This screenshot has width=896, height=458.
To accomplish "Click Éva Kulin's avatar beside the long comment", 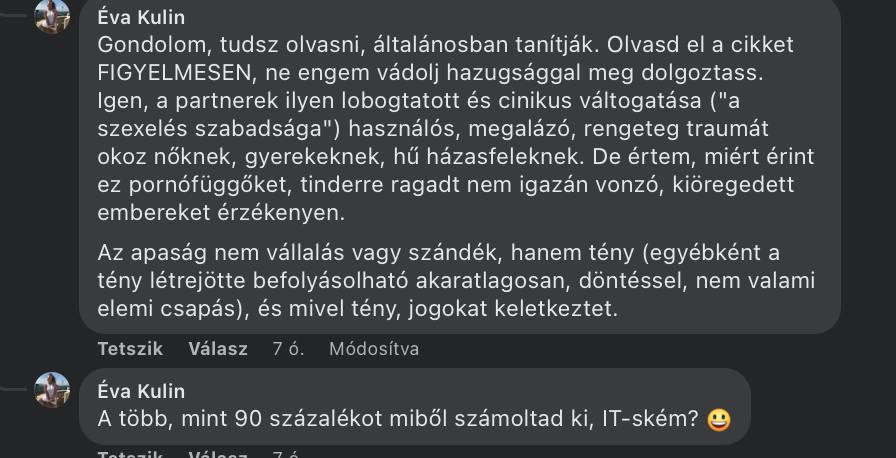I will click(52, 15).
